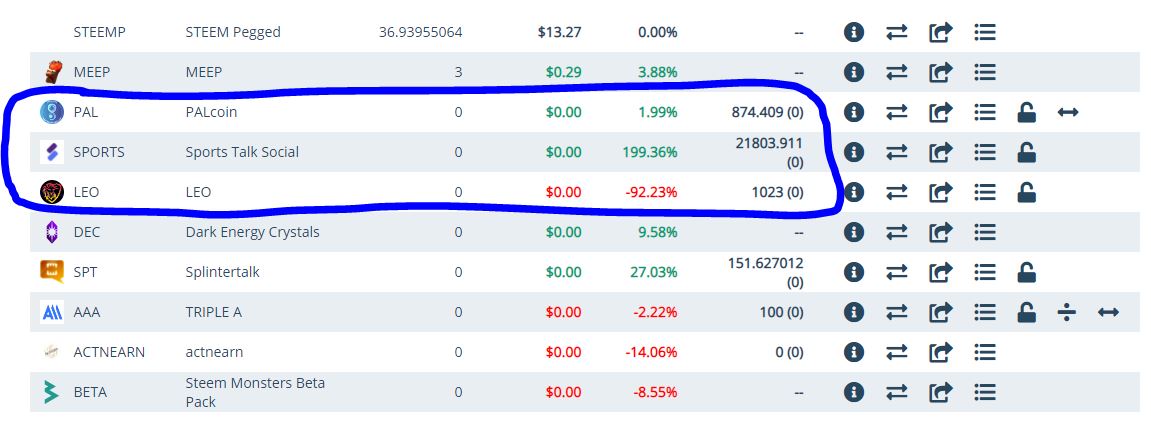The image size is (1151, 430).
Task: Open the history list icon for SPT
Action: pos(984,272)
